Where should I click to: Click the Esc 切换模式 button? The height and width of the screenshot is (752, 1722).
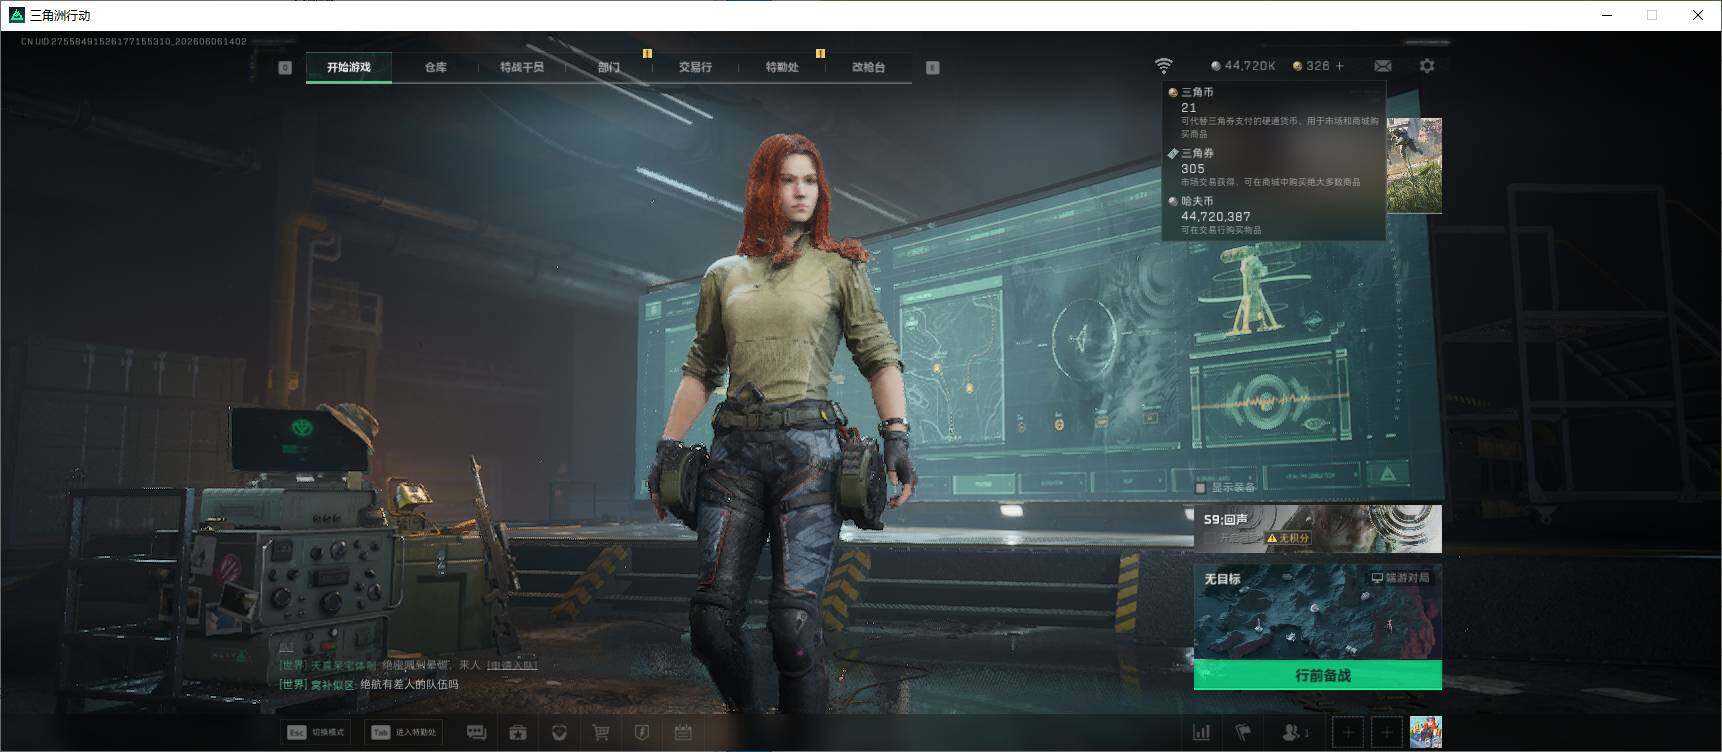pos(315,732)
